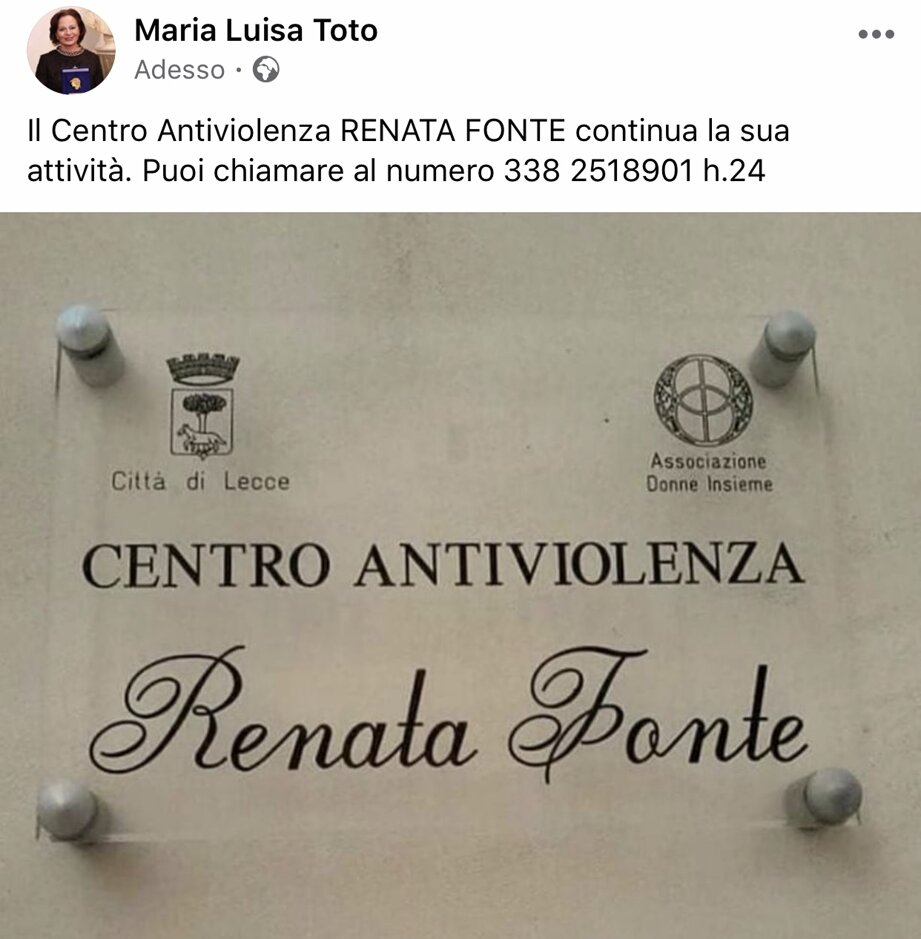Click the 'Città di Lecce' caption text
This screenshot has height=939, width=921.
tap(200, 481)
